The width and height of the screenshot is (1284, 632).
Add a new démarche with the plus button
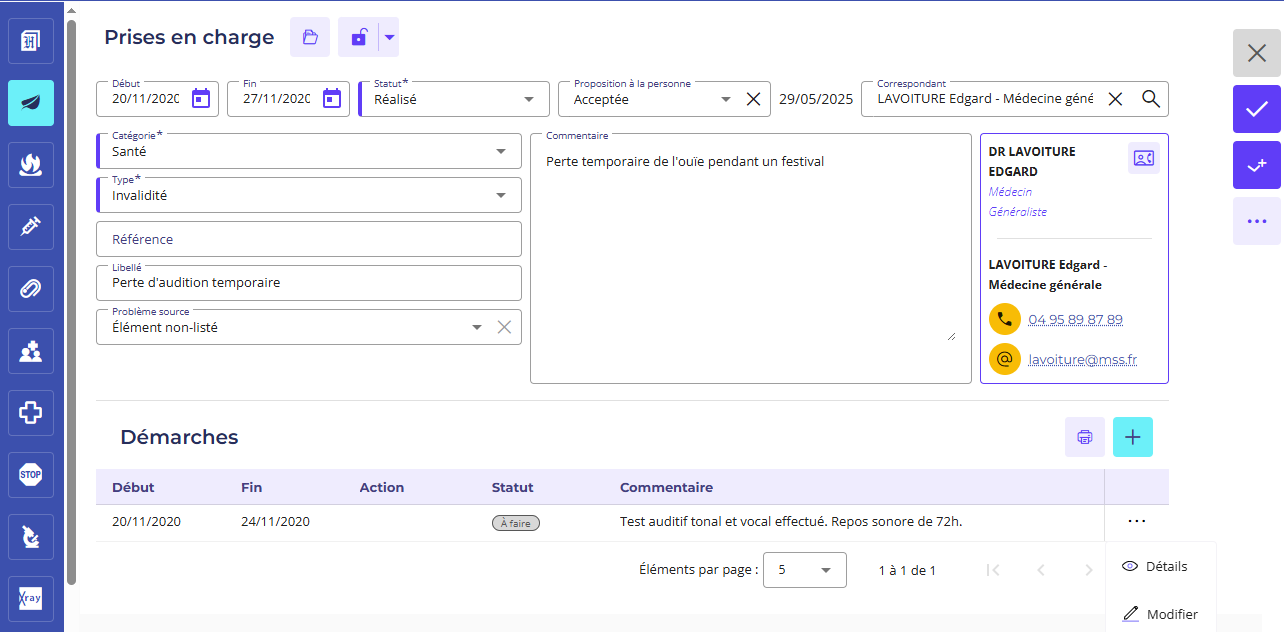click(1132, 437)
